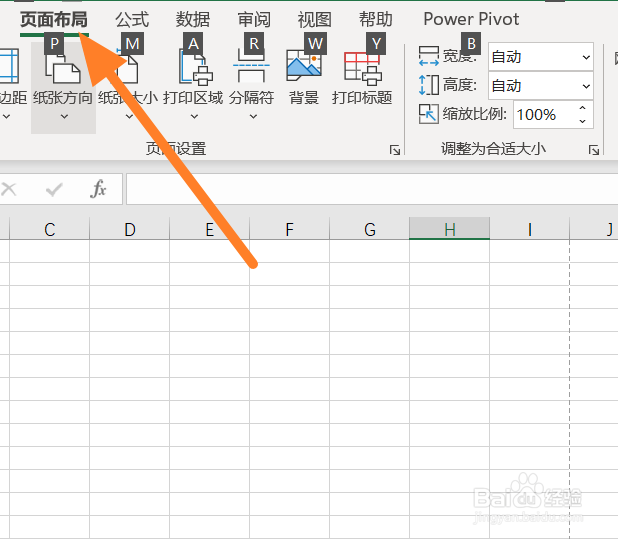Click the fx insert function icon
Viewport: 618px width, 539px height.
[98, 189]
